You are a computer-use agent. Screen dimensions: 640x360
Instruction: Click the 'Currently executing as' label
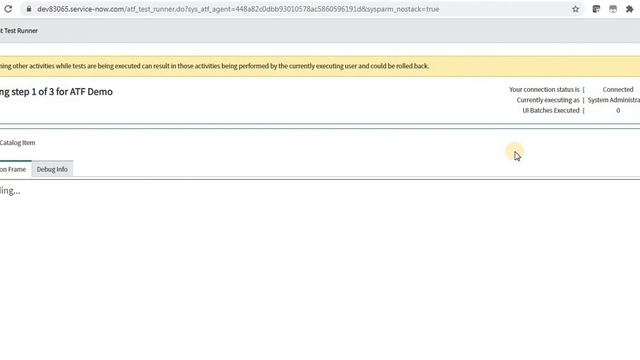(x=548, y=100)
